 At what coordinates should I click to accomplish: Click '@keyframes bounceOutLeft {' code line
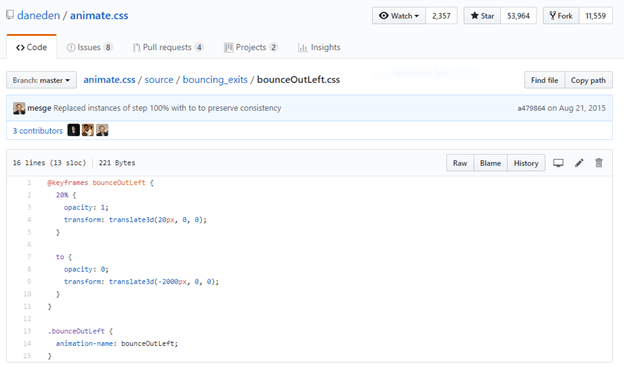tap(101, 183)
